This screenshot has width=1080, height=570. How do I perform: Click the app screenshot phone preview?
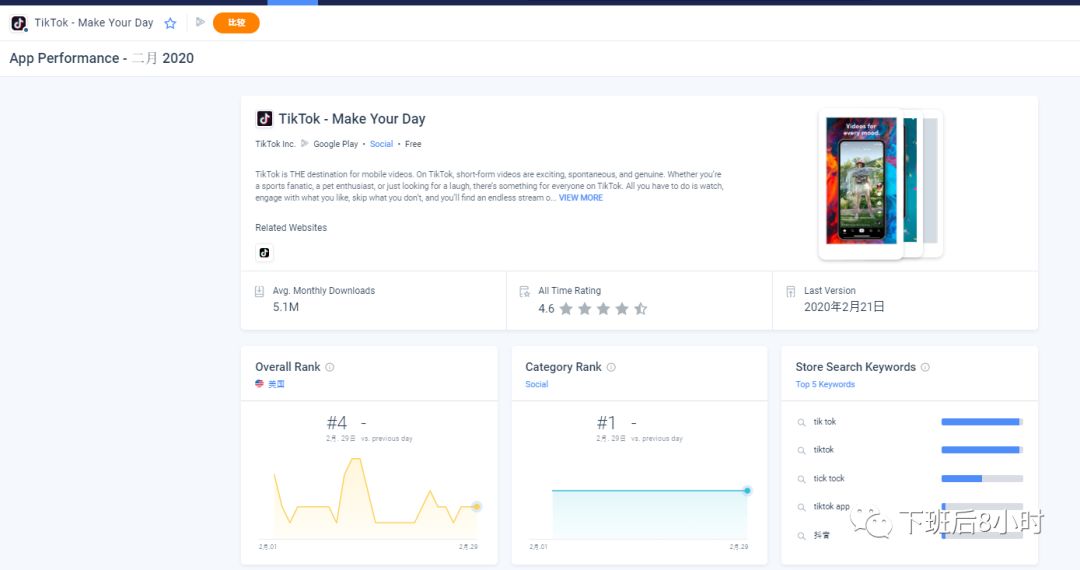(860, 183)
